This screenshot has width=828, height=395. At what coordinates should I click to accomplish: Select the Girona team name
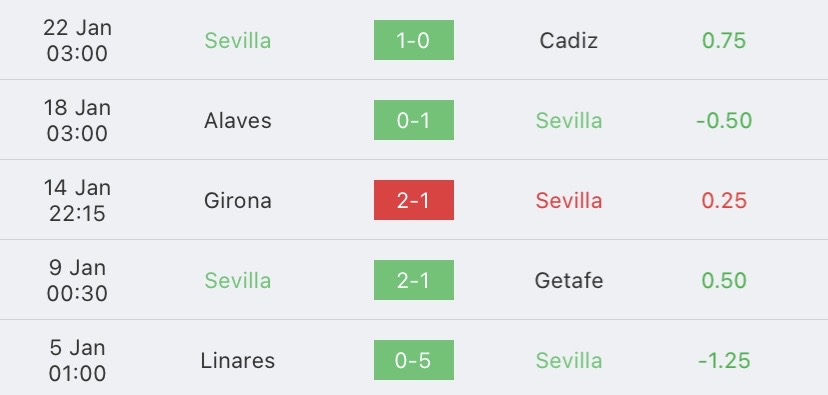tap(238, 201)
